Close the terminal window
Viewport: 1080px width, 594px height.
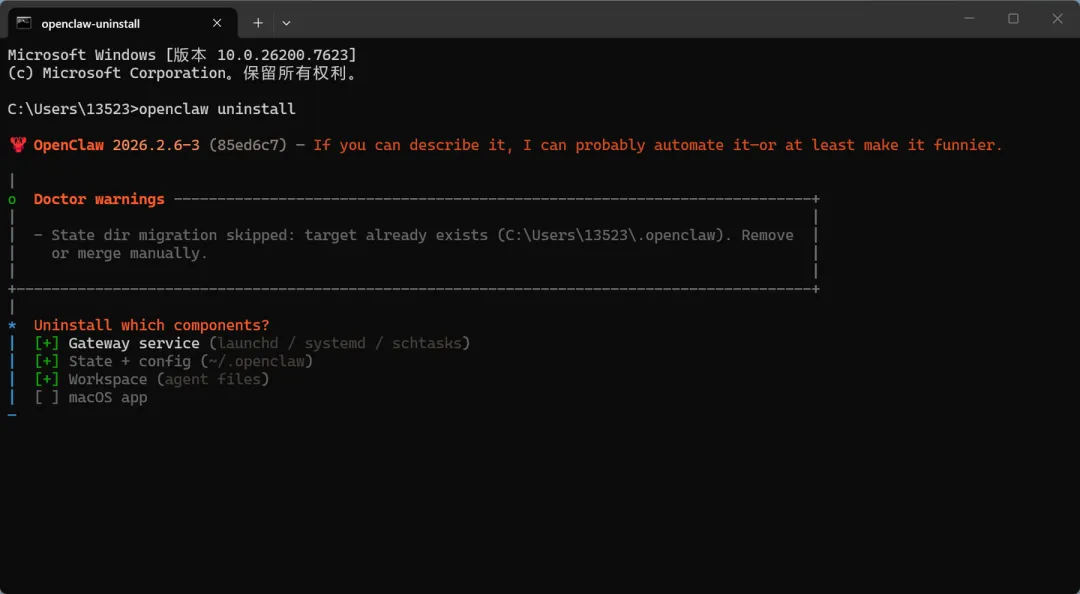tap(1058, 19)
